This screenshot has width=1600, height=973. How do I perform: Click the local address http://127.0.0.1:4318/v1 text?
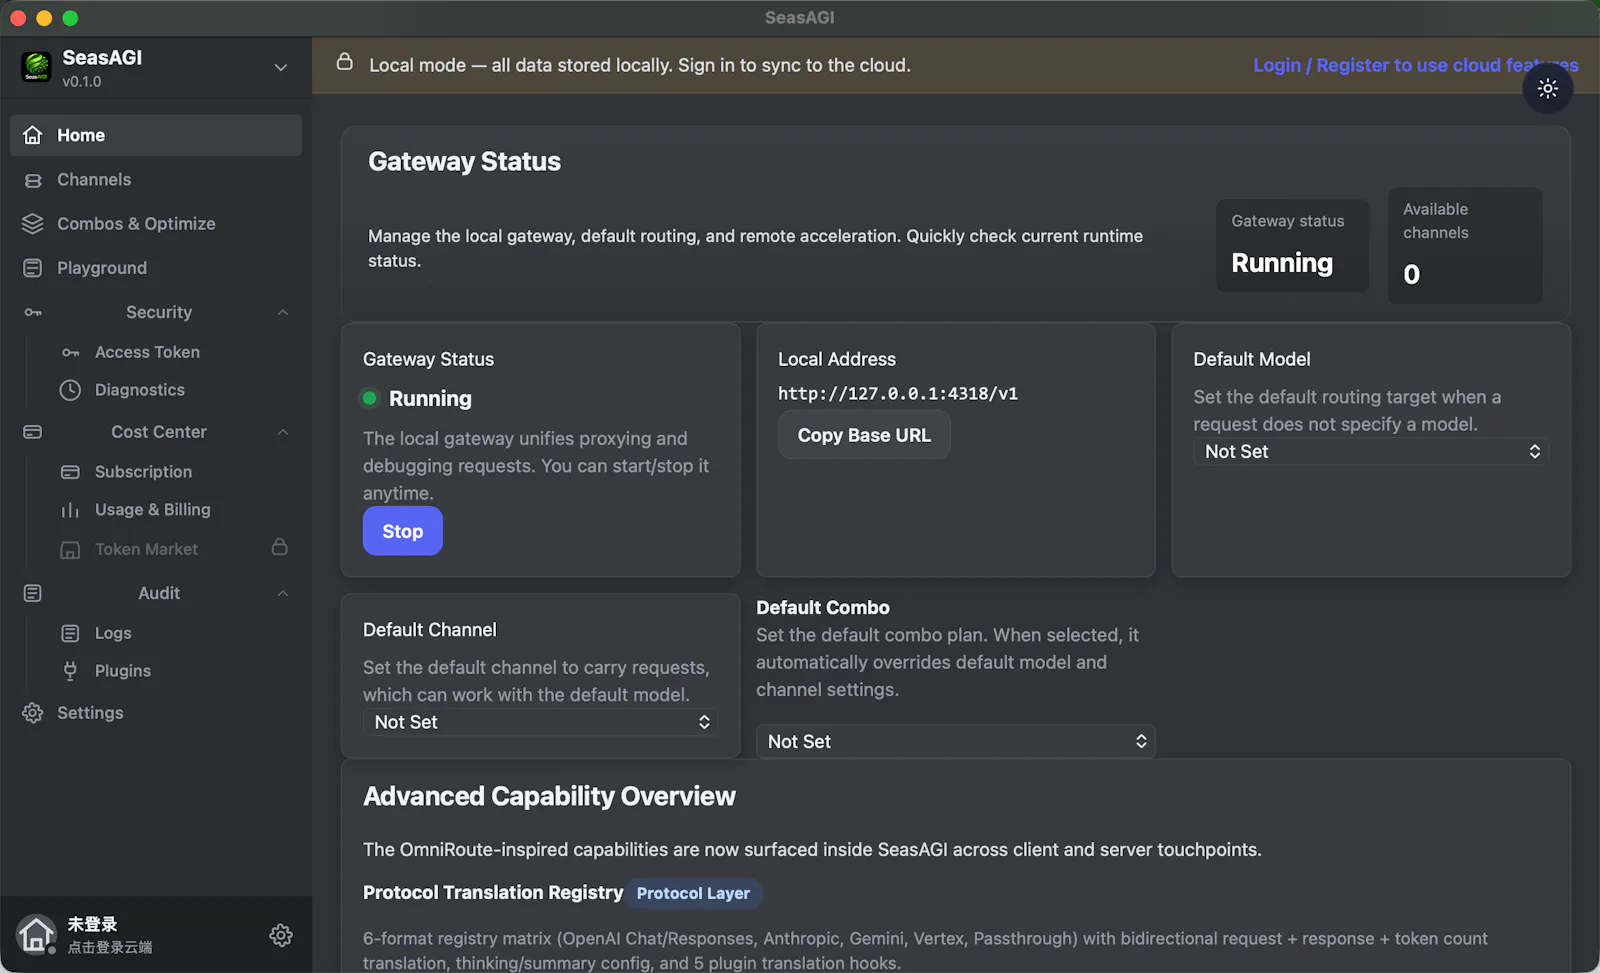click(898, 394)
